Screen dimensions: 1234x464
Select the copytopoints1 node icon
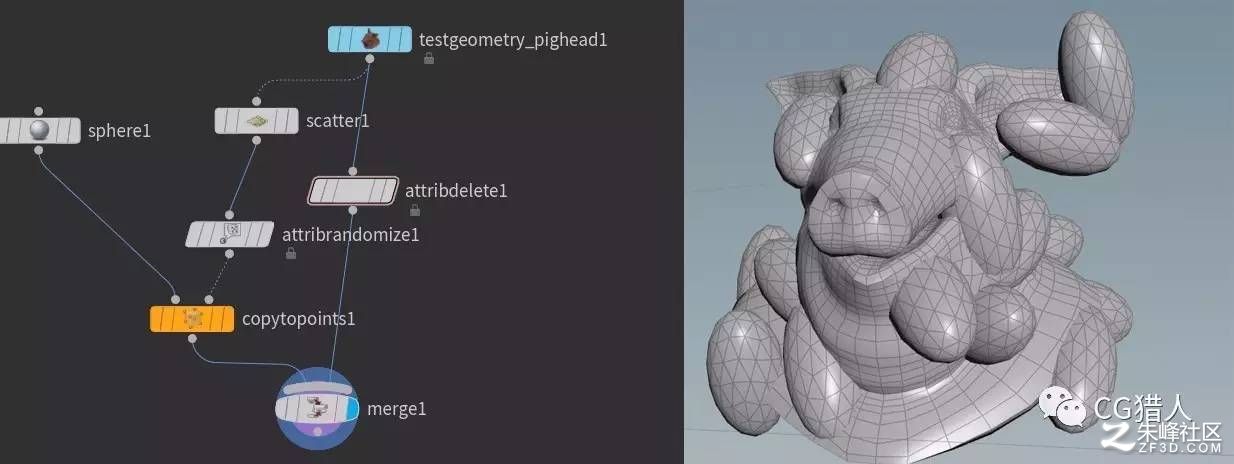(193, 319)
